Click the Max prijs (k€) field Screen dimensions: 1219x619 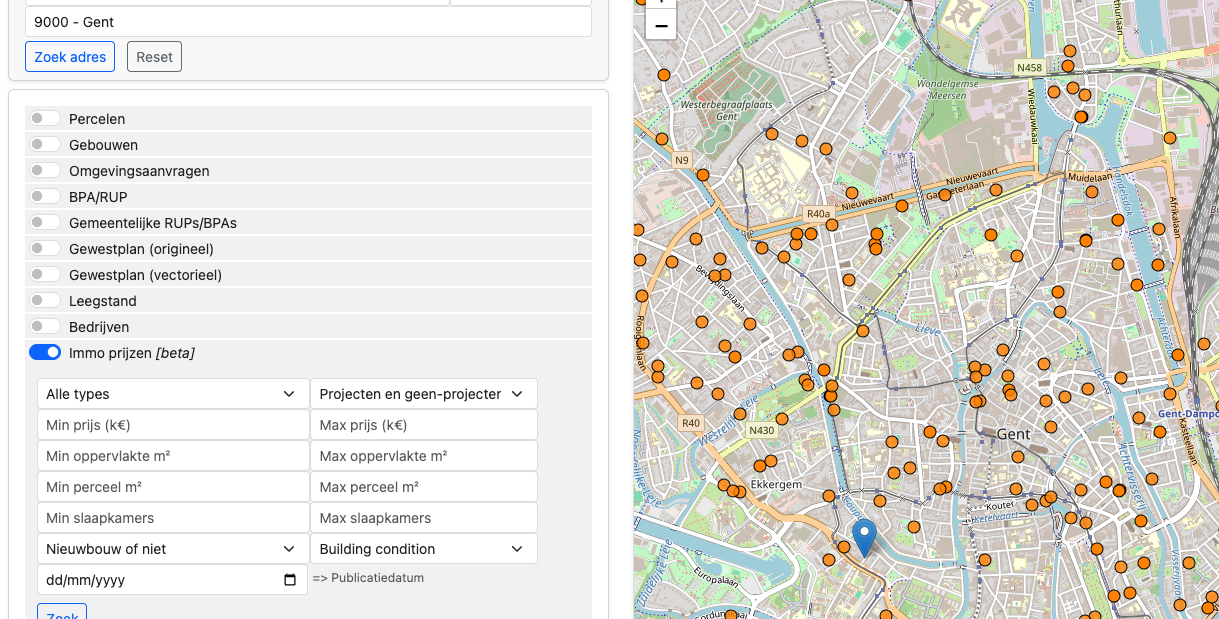click(x=424, y=425)
